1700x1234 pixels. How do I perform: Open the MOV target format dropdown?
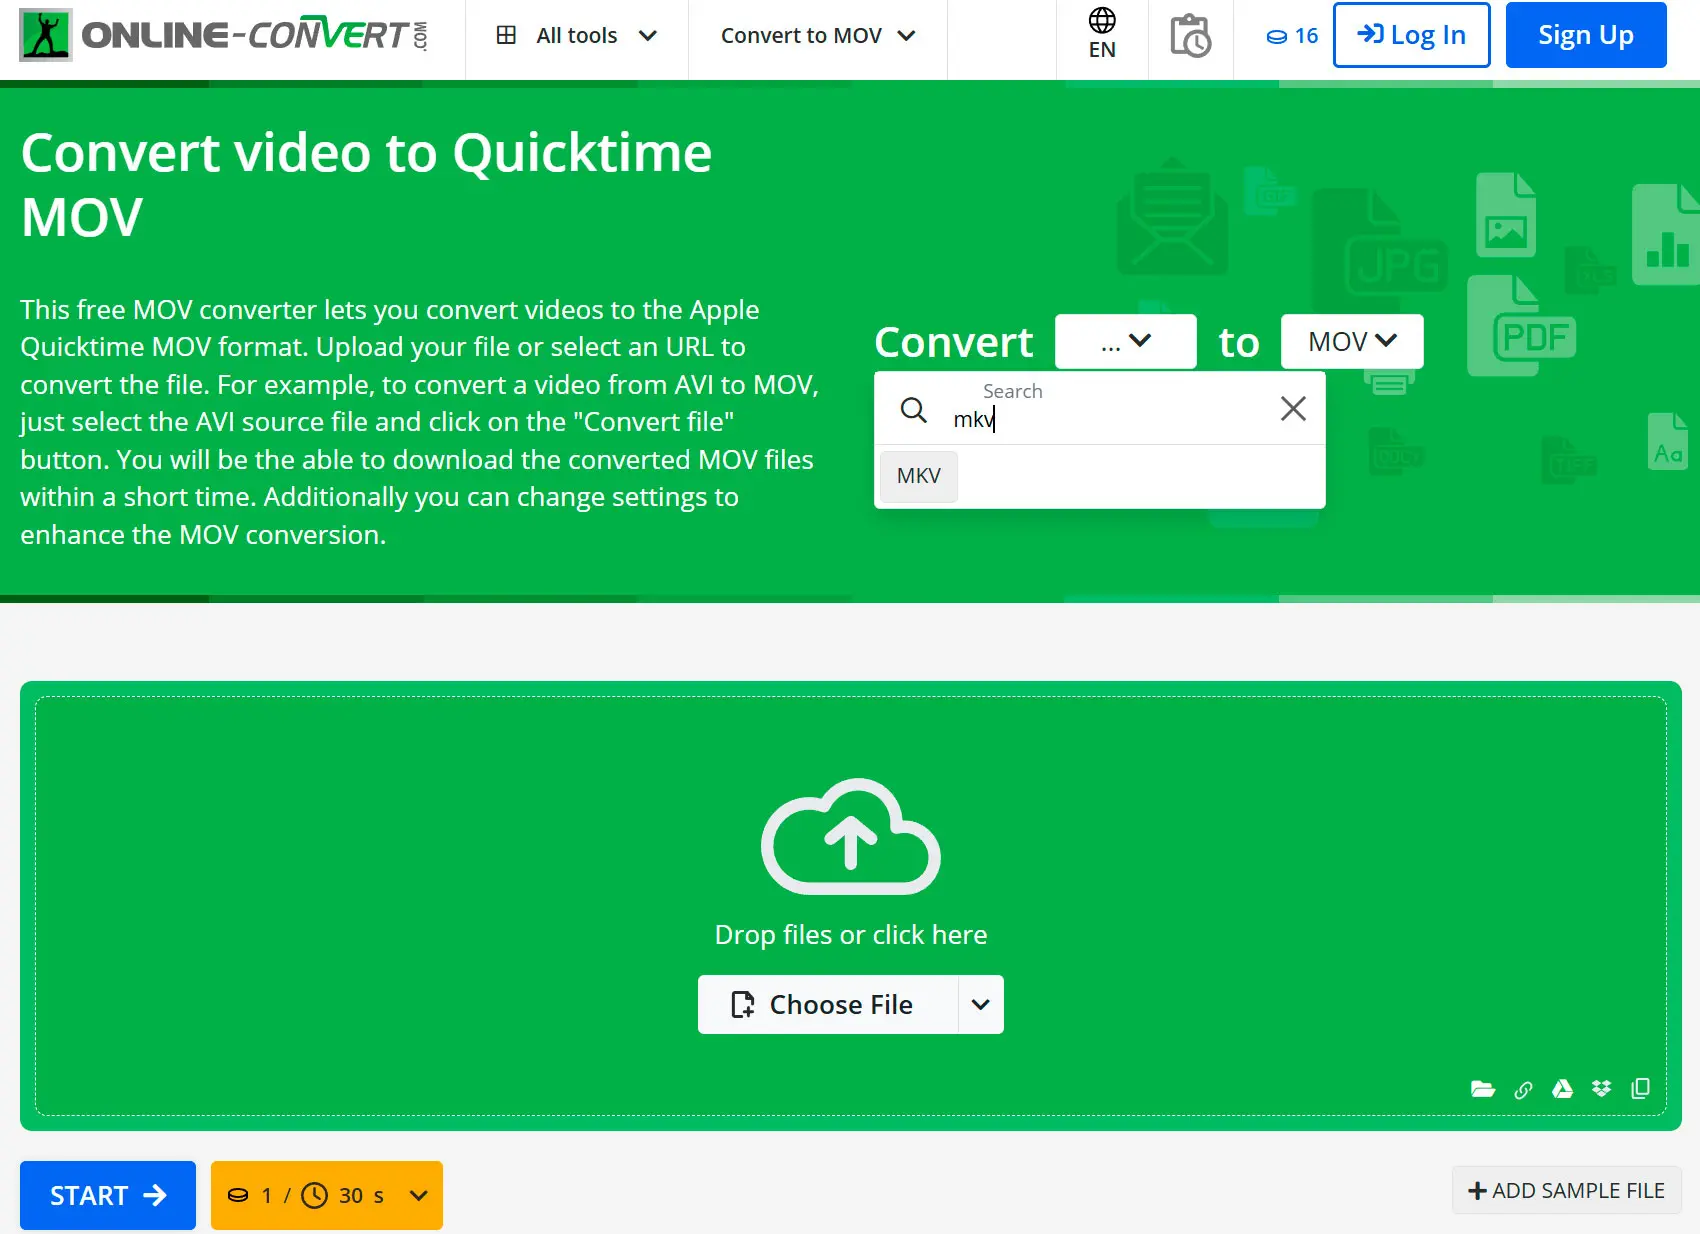click(1351, 341)
